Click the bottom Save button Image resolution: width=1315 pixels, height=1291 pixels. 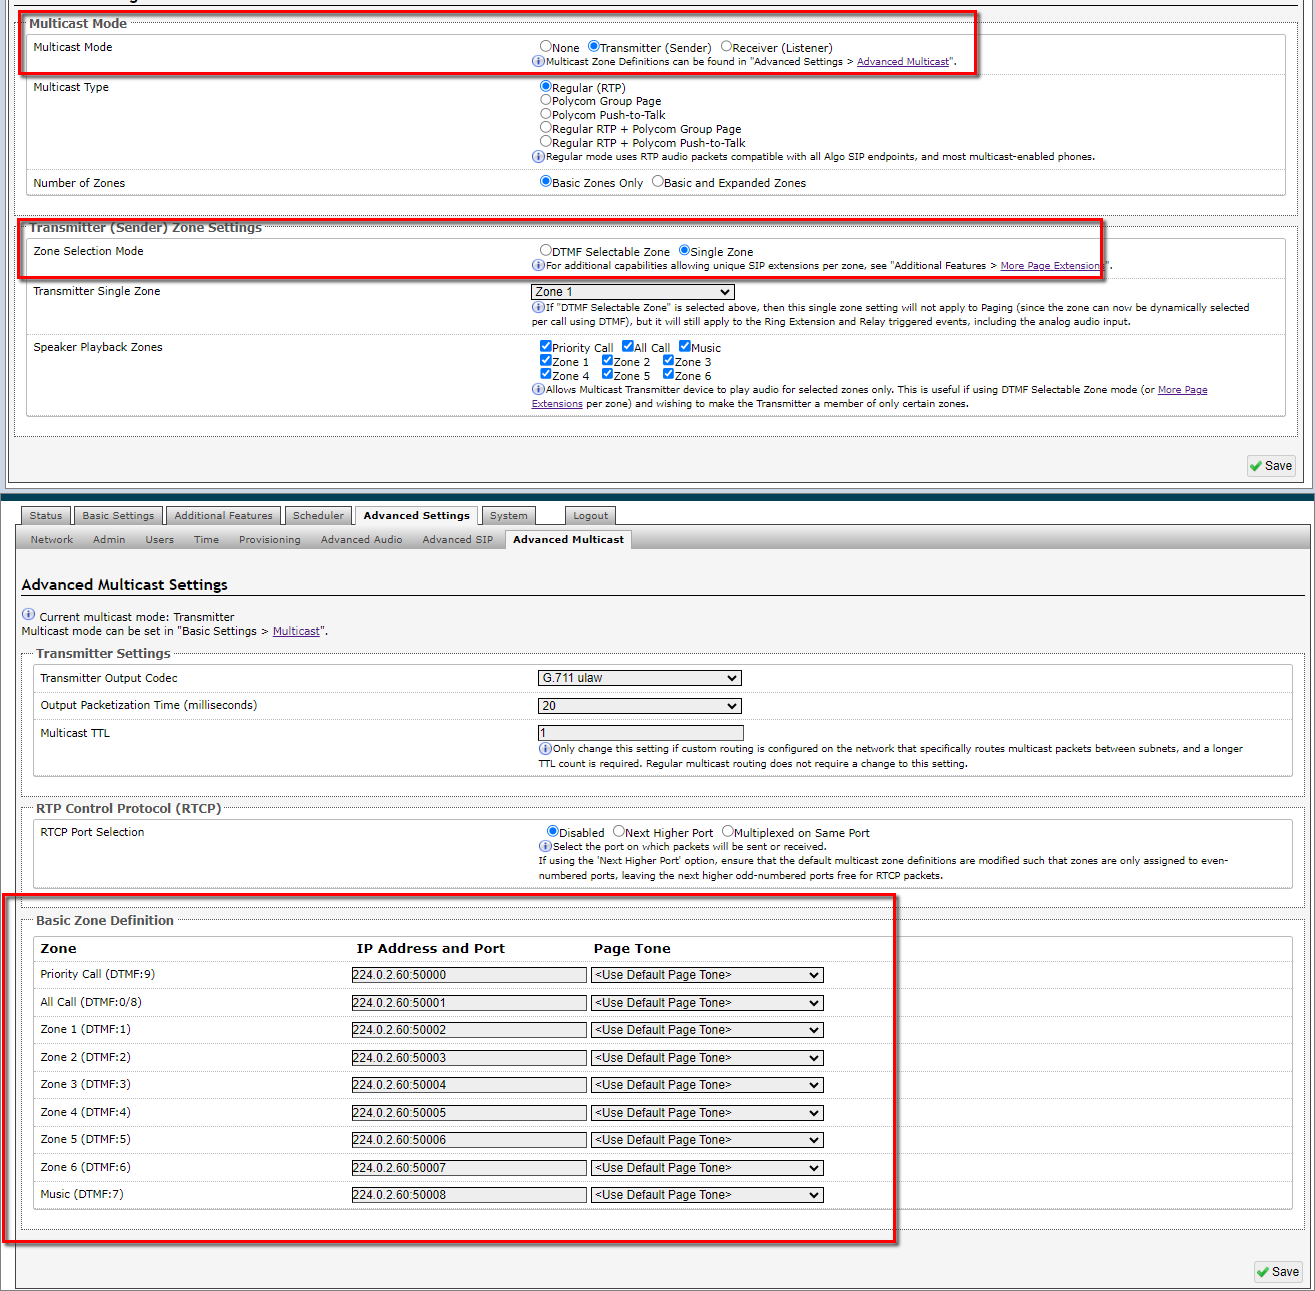(x=1277, y=1272)
